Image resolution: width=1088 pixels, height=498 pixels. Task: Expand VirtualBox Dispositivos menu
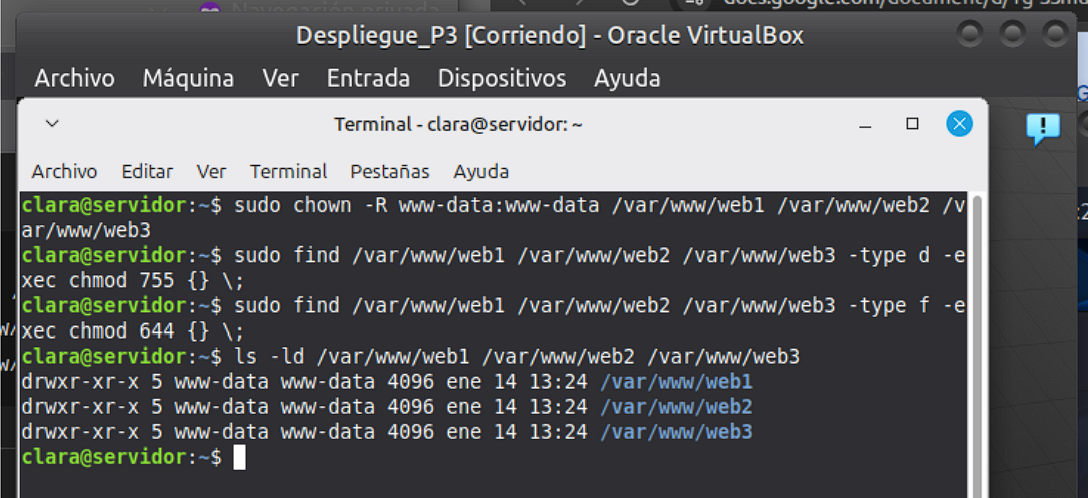coord(501,78)
